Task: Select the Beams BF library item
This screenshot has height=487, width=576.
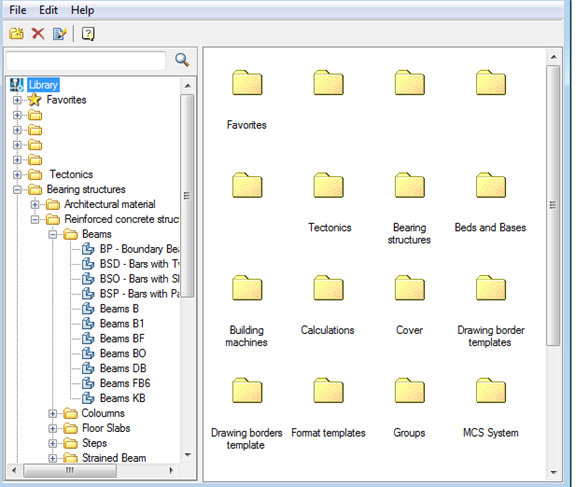Action: coord(122,338)
